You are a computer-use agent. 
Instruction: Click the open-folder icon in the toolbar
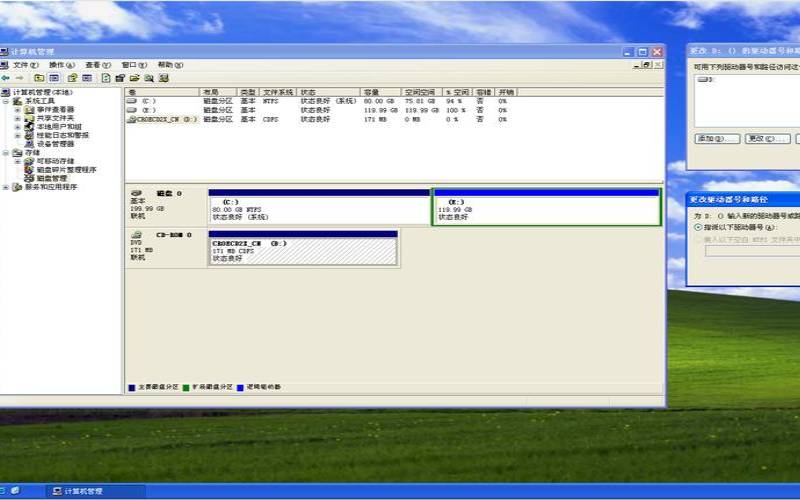click(x=135, y=78)
